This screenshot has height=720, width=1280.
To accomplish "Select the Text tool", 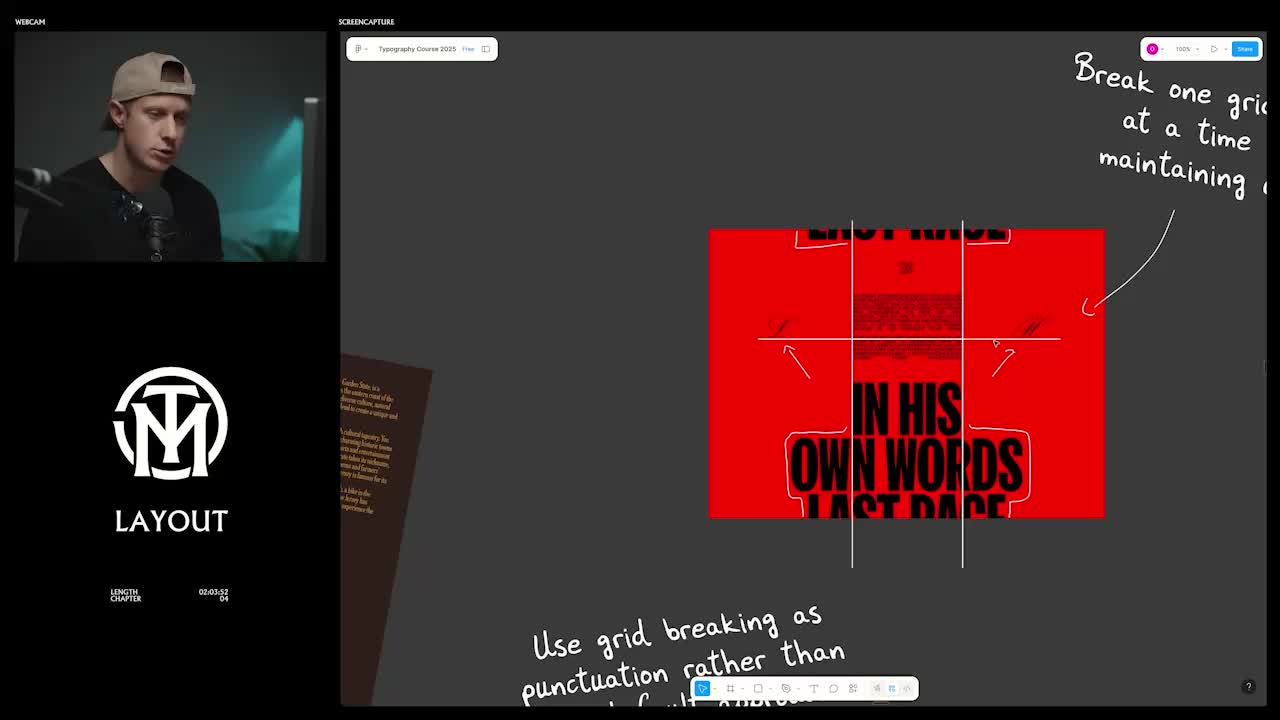I will coord(814,688).
